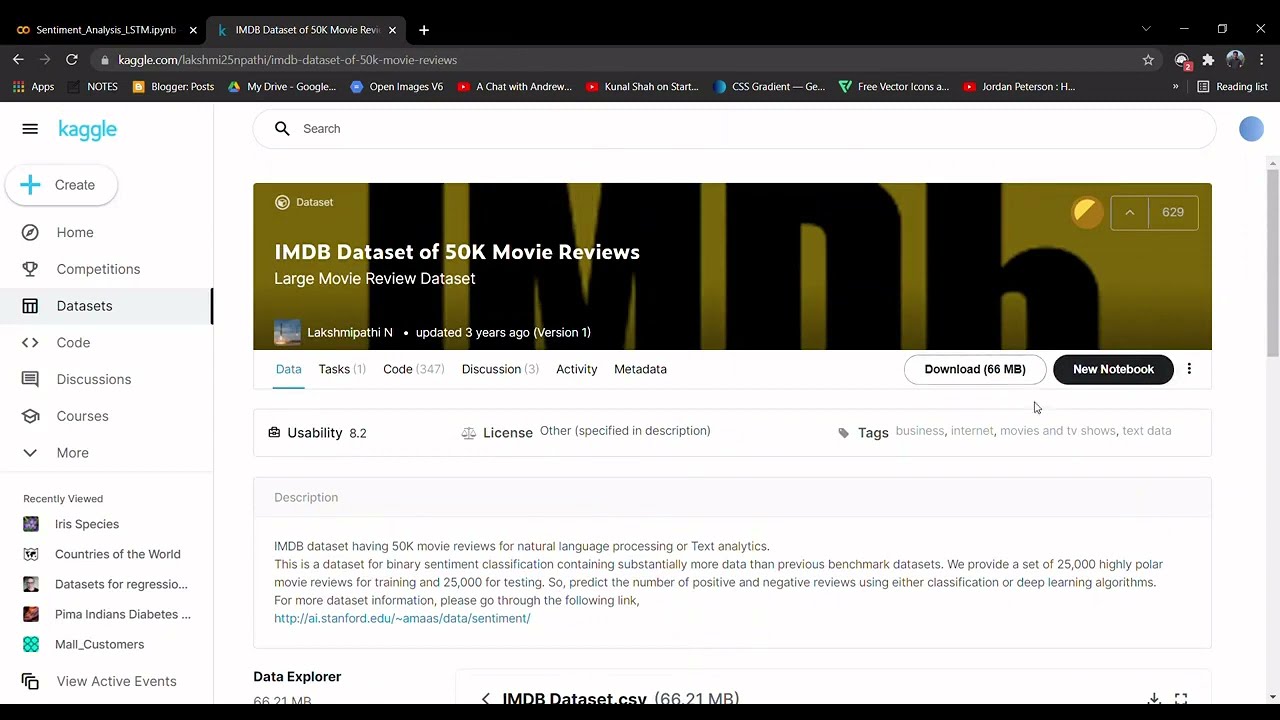
Task: Open a new browser tab
Action: pos(424,30)
